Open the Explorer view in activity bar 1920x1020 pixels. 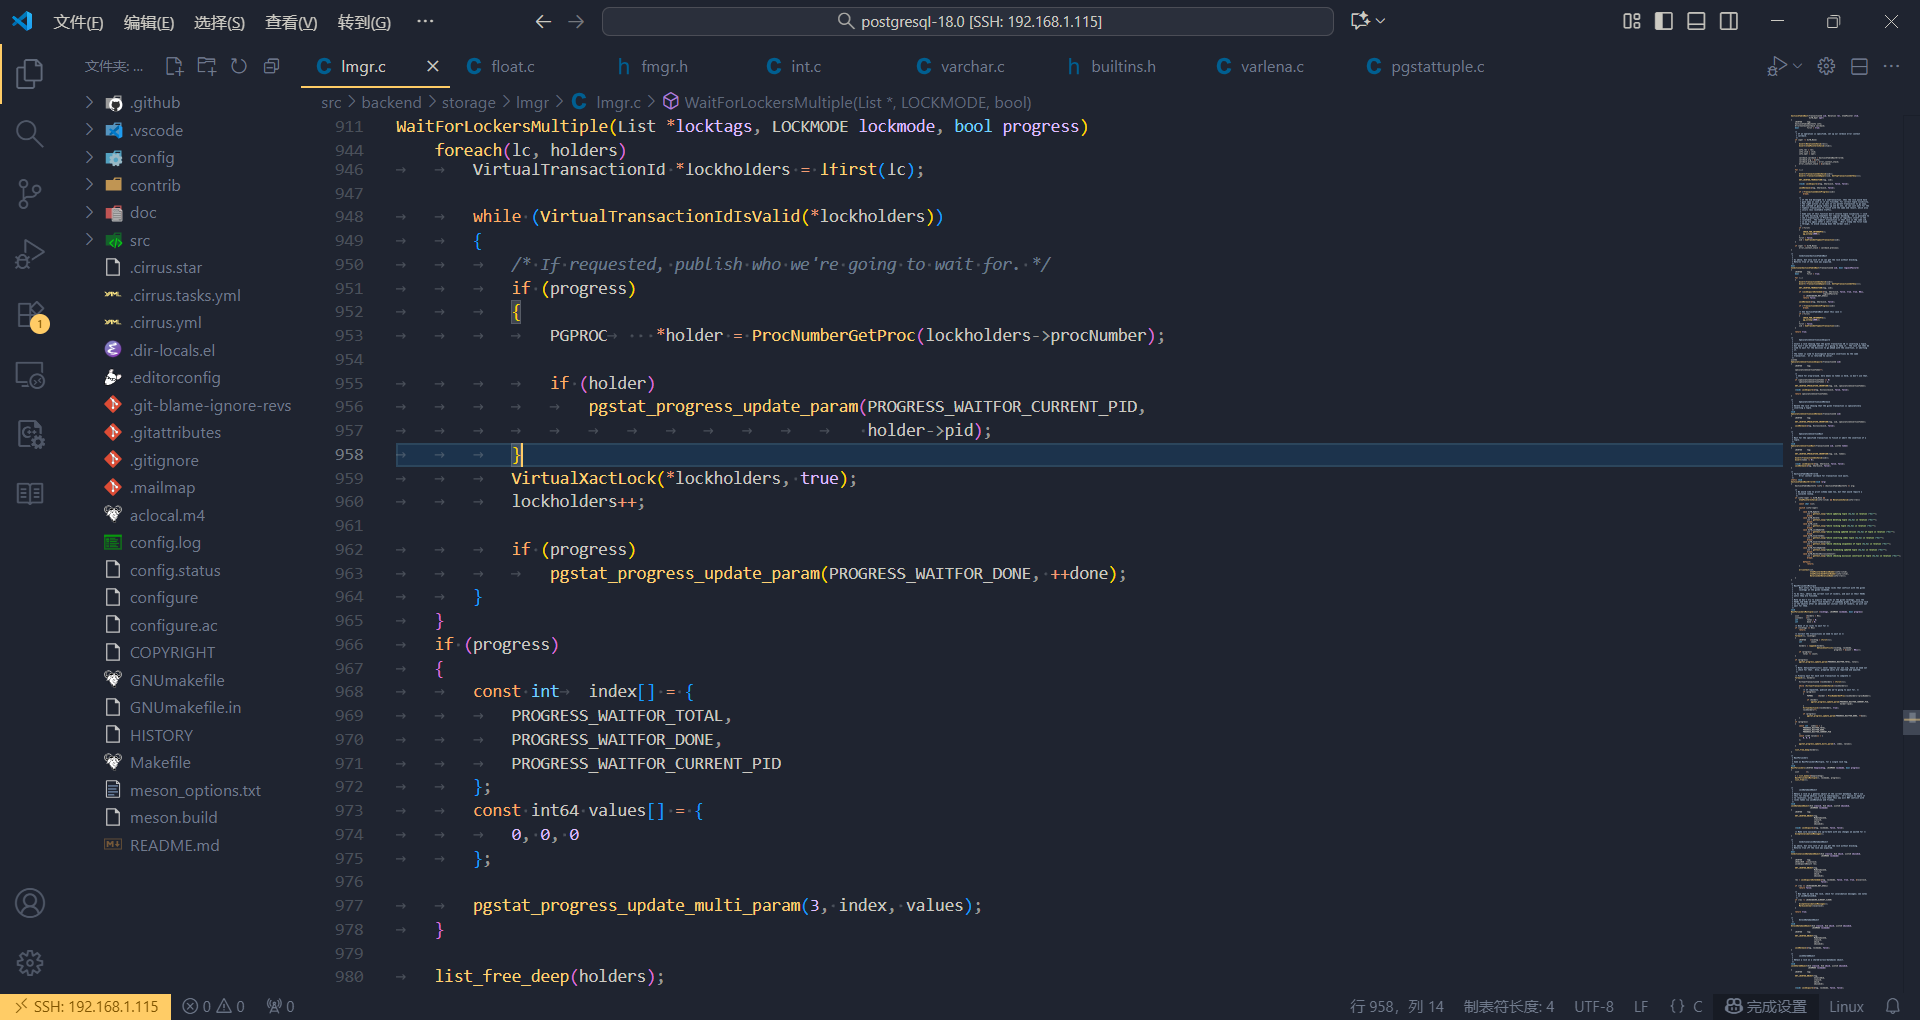[30, 73]
